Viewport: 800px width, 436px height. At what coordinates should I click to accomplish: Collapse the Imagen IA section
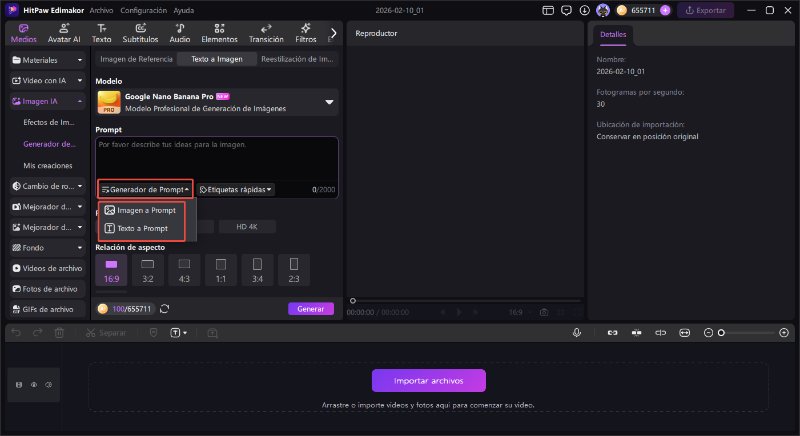pos(47,101)
